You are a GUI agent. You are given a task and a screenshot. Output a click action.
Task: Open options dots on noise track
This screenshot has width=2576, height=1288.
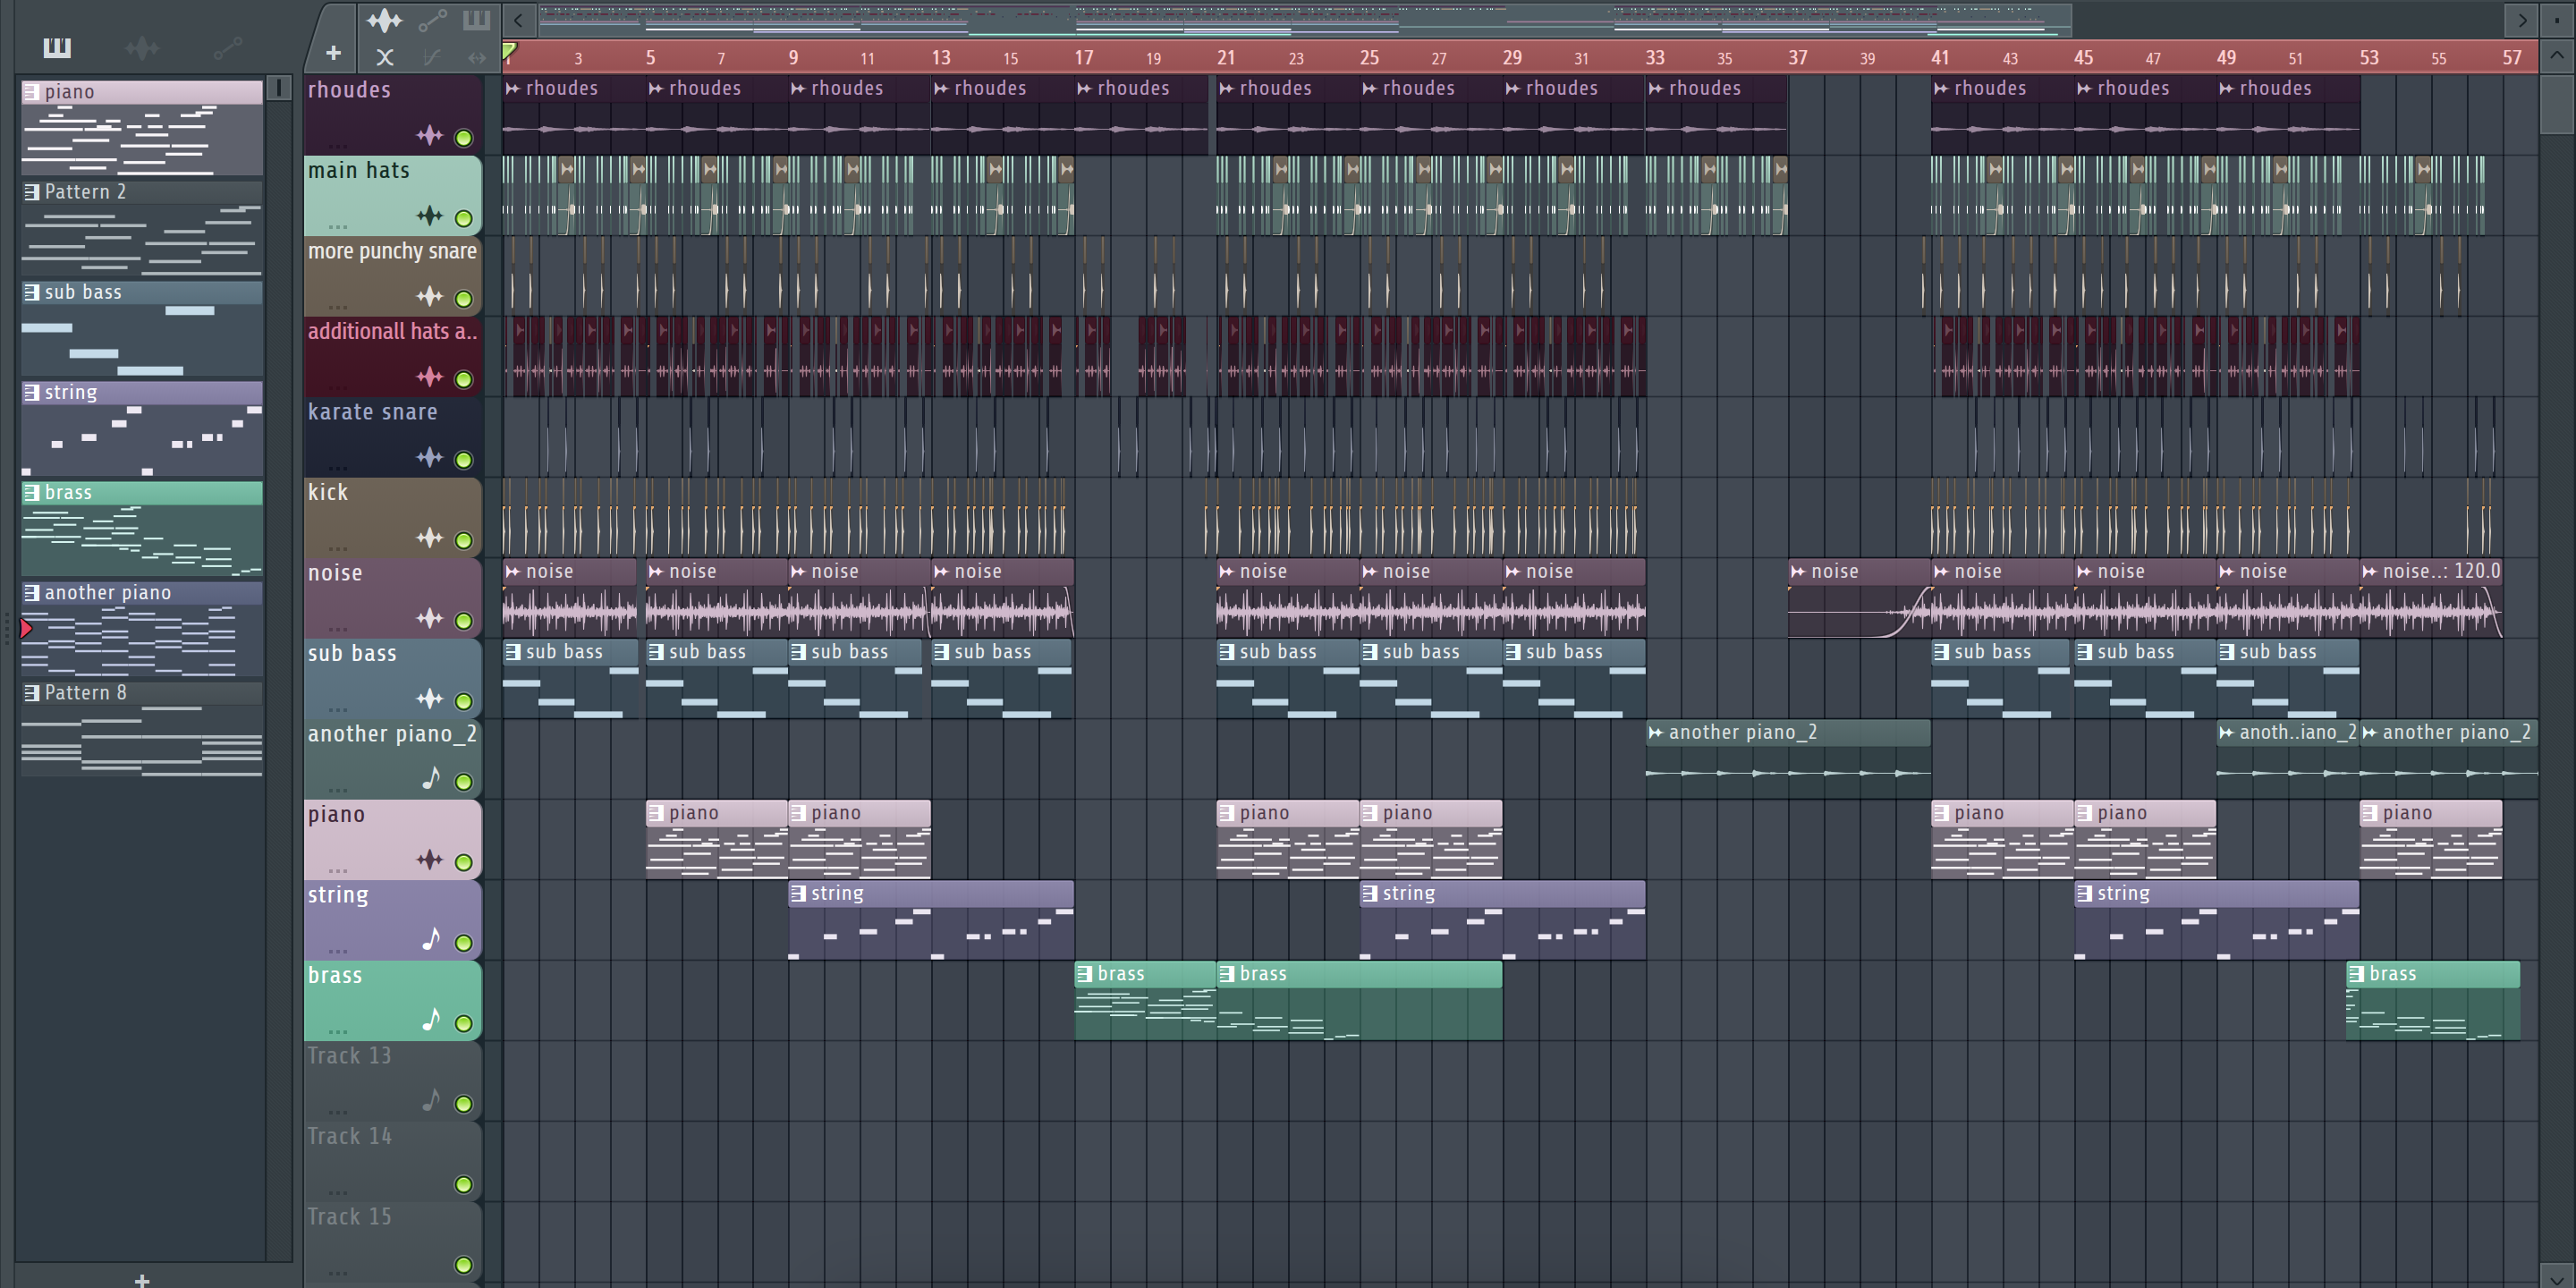[x=338, y=630]
